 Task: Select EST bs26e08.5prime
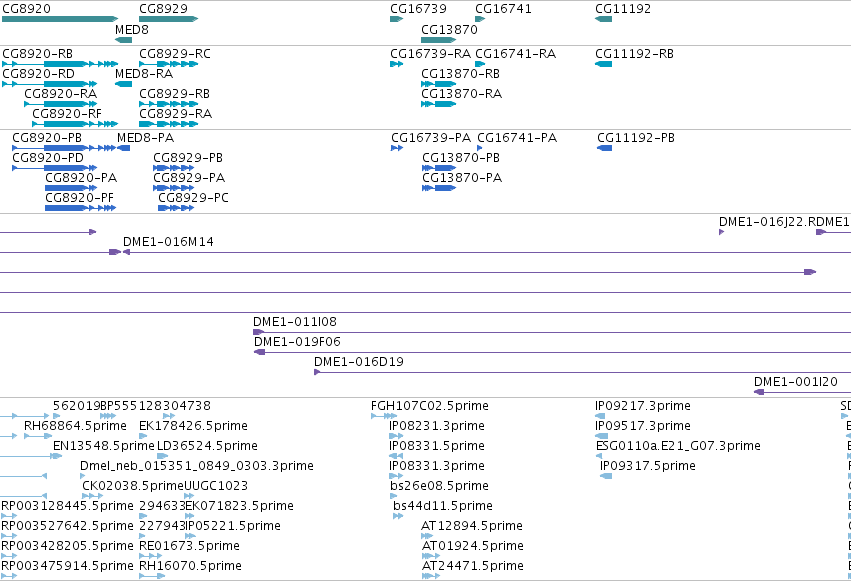[x=440, y=486]
